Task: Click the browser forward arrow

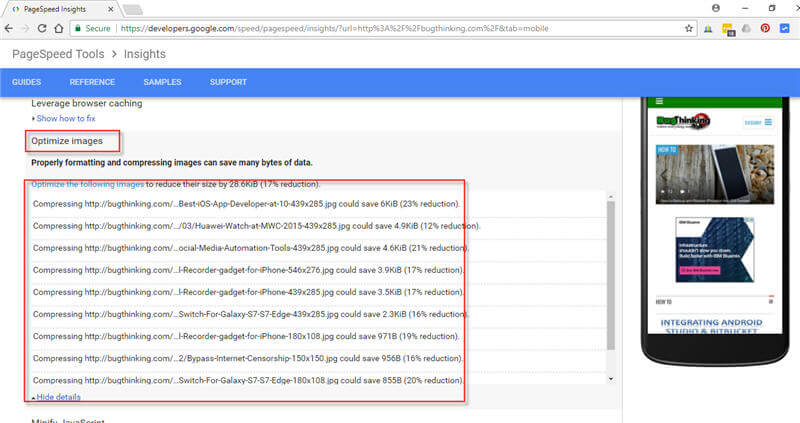Action: tap(25, 29)
